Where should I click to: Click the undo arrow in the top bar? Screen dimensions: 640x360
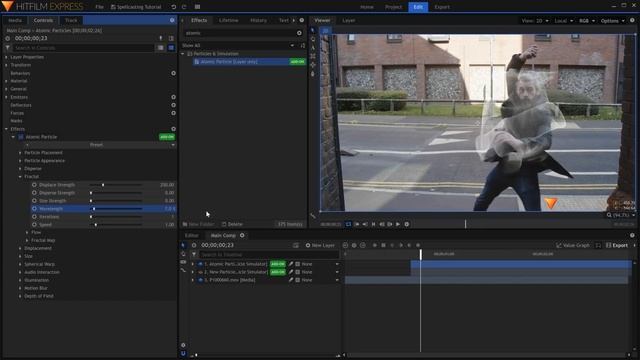coord(173,7)
